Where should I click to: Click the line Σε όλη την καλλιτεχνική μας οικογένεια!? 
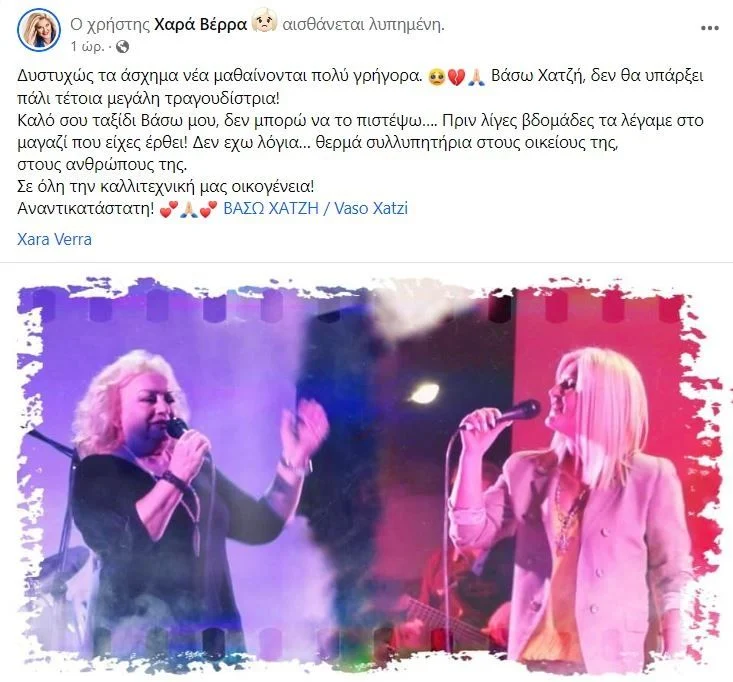[x=165, y=187]
